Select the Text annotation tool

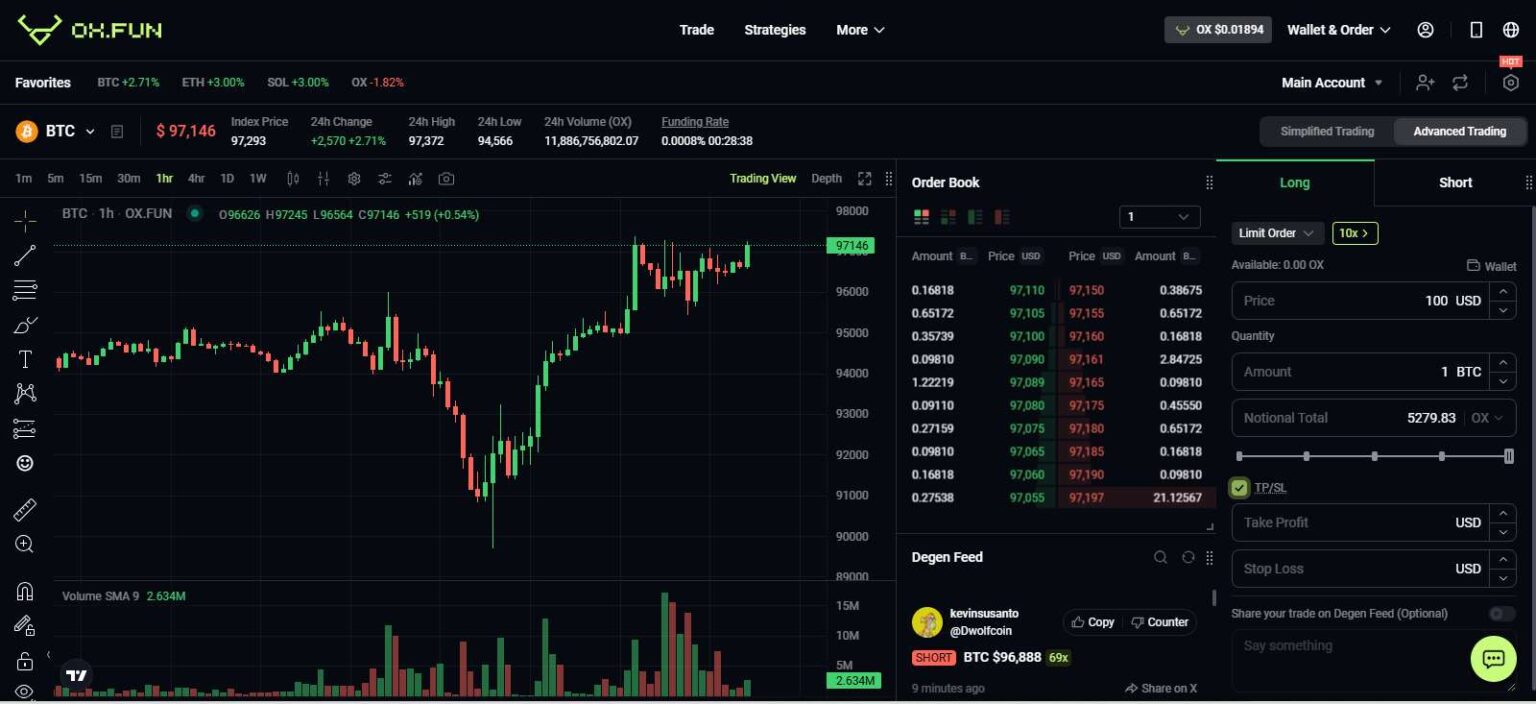[24, 359]
